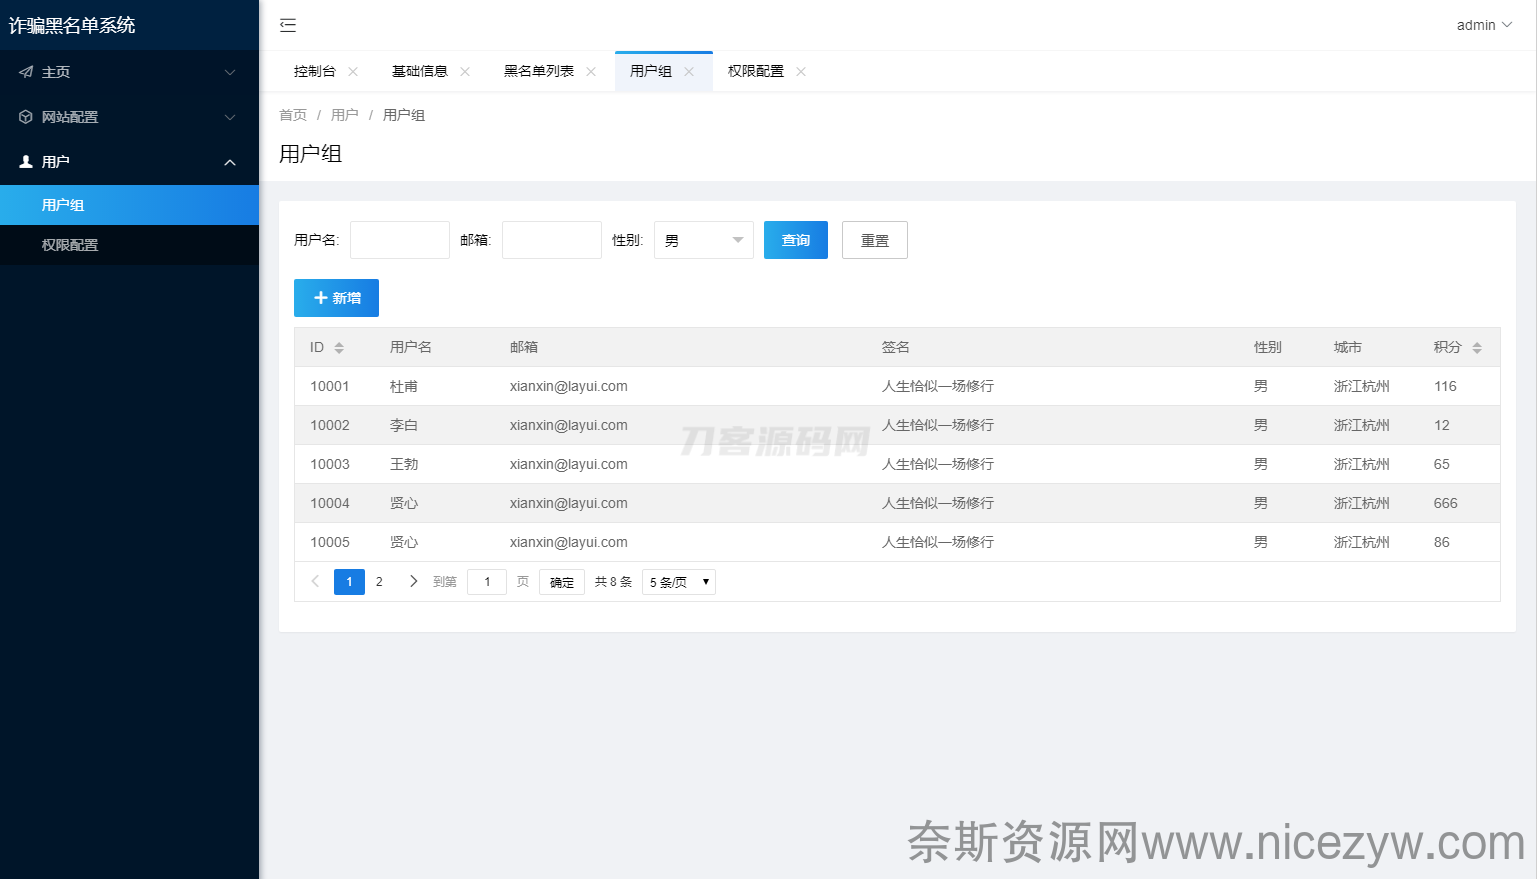
Task: Close the 基础信息 tab
Action: 465,71
